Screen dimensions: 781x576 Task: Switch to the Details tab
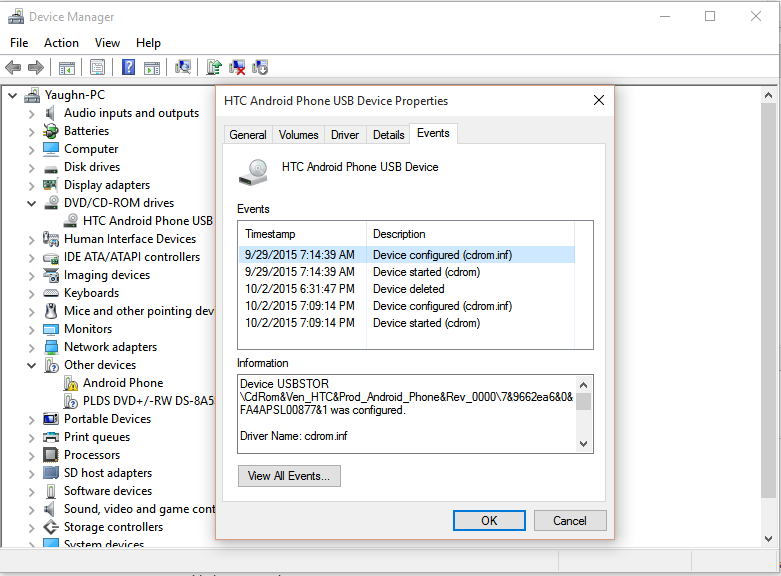(389, 135)
